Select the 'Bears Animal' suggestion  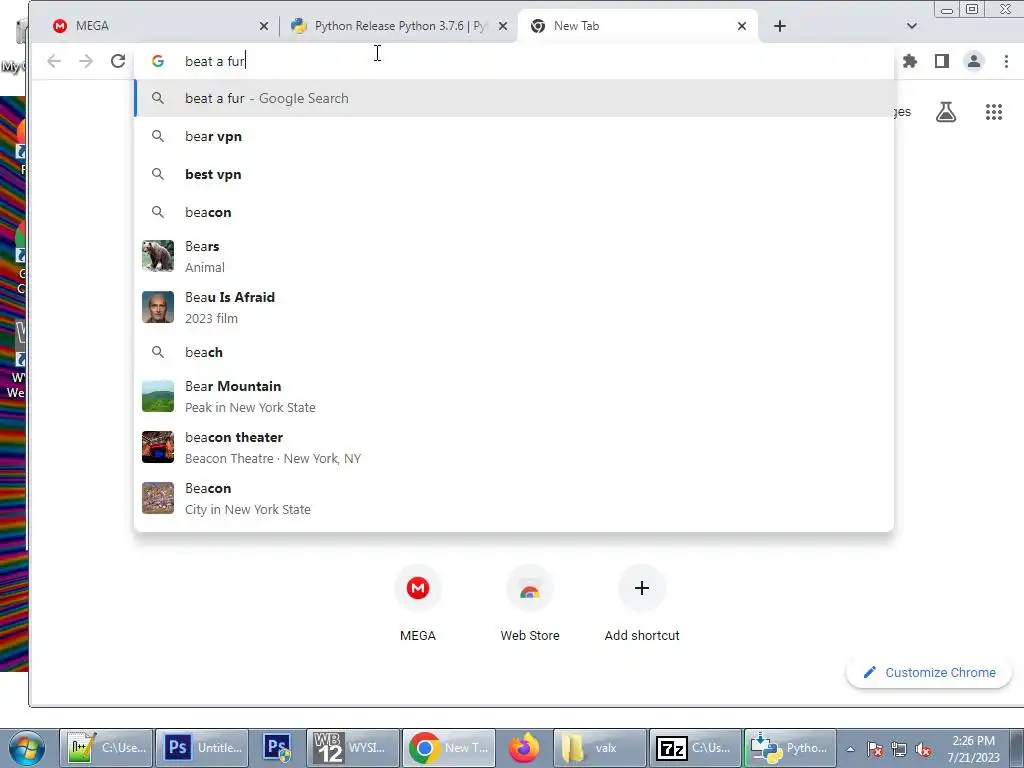(x=513, y=257)
